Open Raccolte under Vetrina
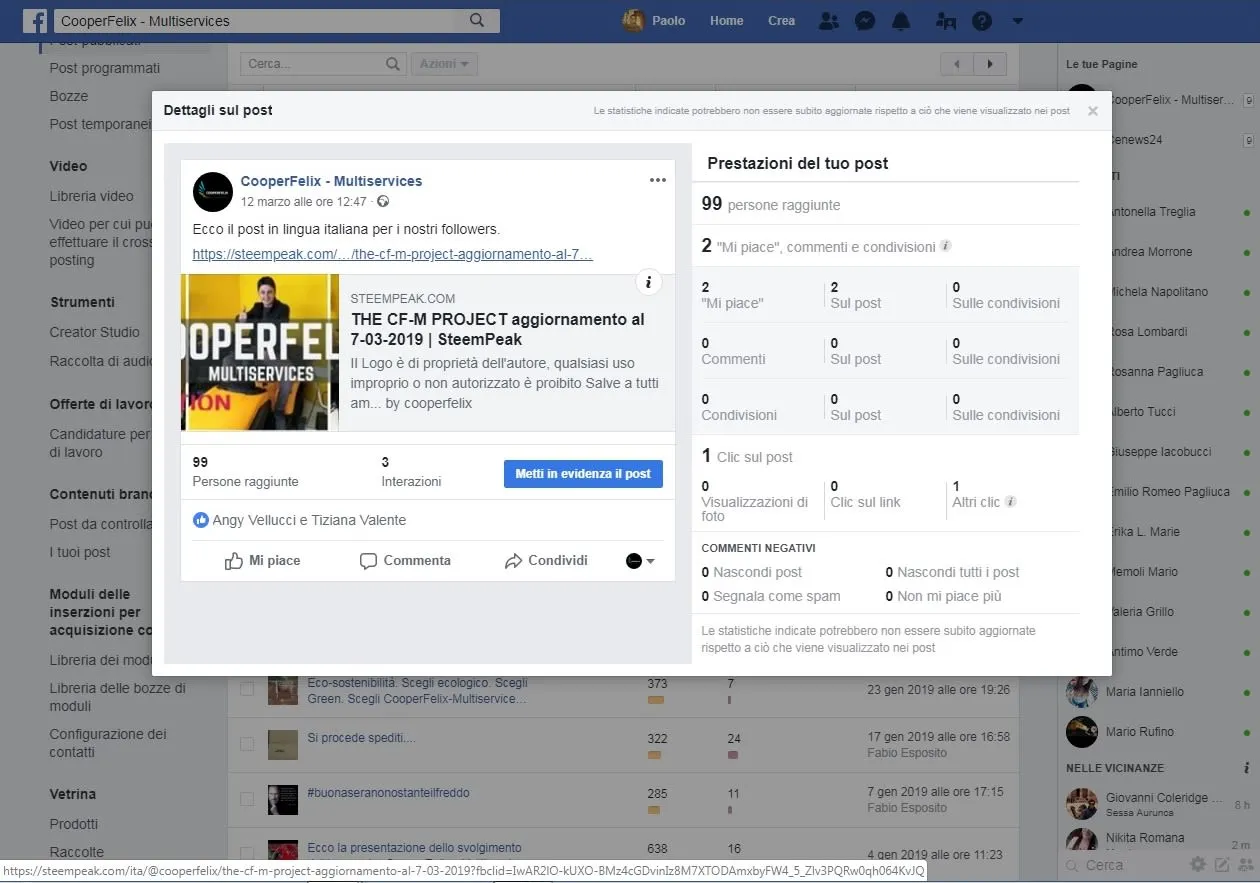 coord(77,852)
